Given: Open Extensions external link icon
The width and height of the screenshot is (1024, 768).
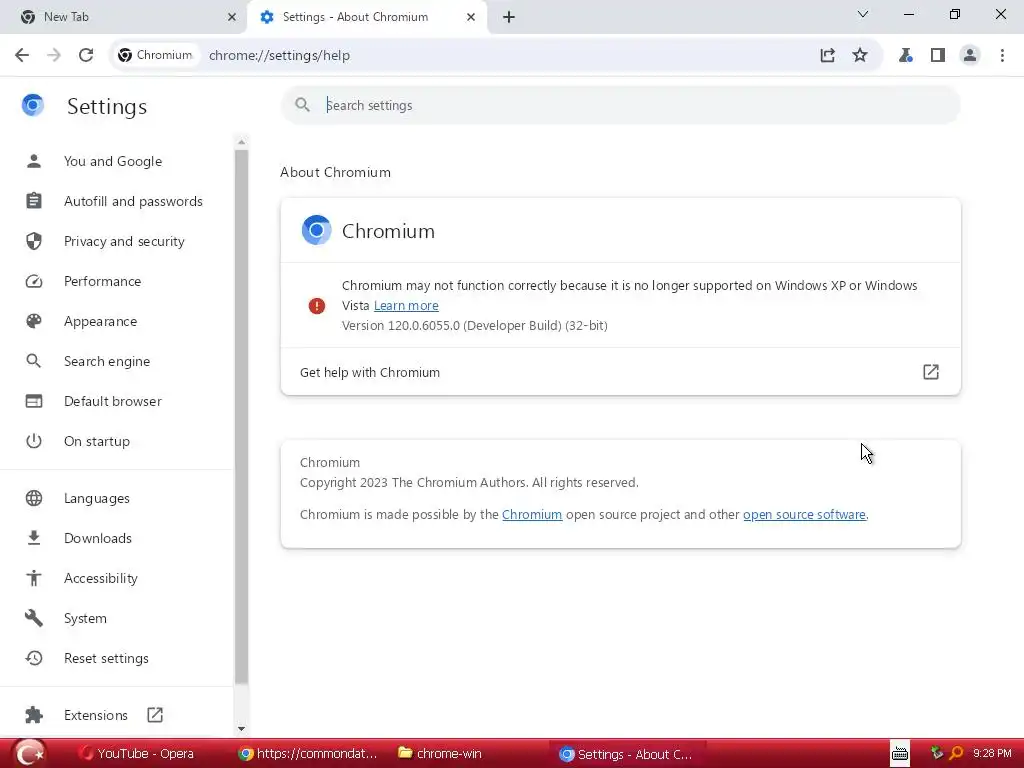Looking at the screenshot, I should [155, 715].
